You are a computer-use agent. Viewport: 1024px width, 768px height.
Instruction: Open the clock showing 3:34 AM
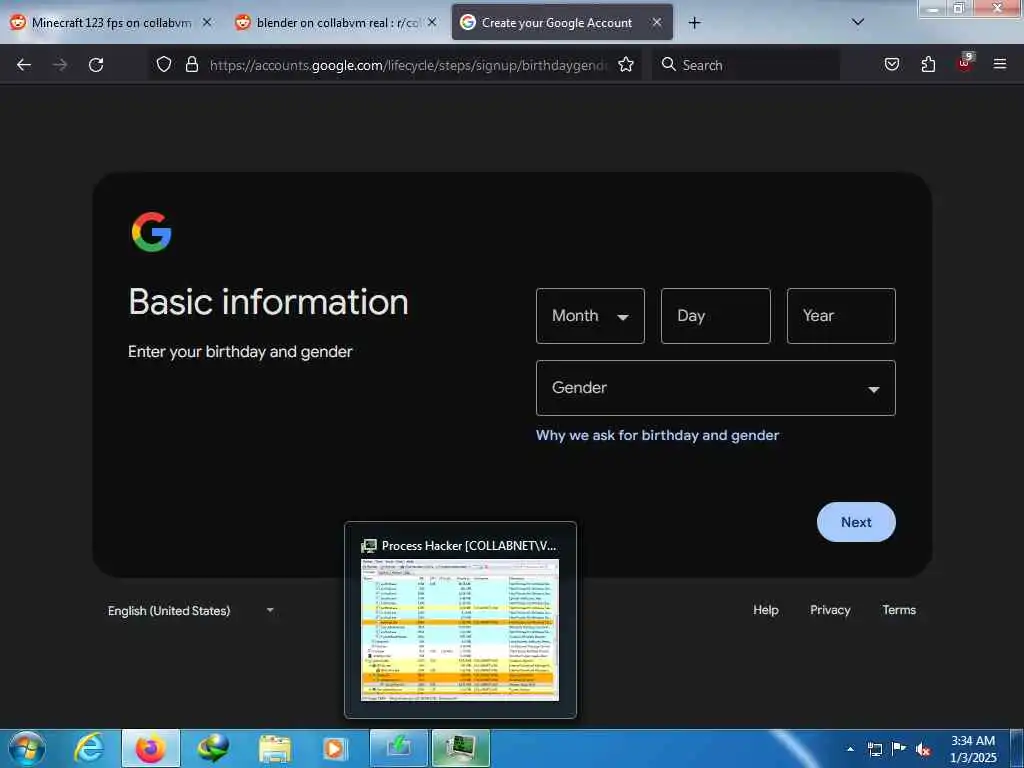tap(973, 749)
